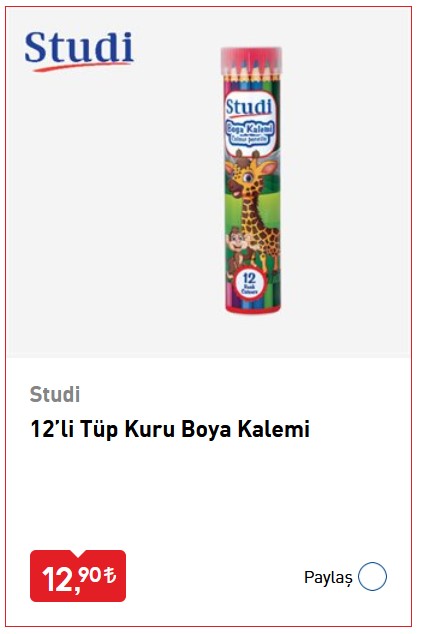Image resolution: width=422 pixels, height=634 pixels.
Task: Open the 12'li Tüp Kuru Boya Kalemi title
Action: 170,429
